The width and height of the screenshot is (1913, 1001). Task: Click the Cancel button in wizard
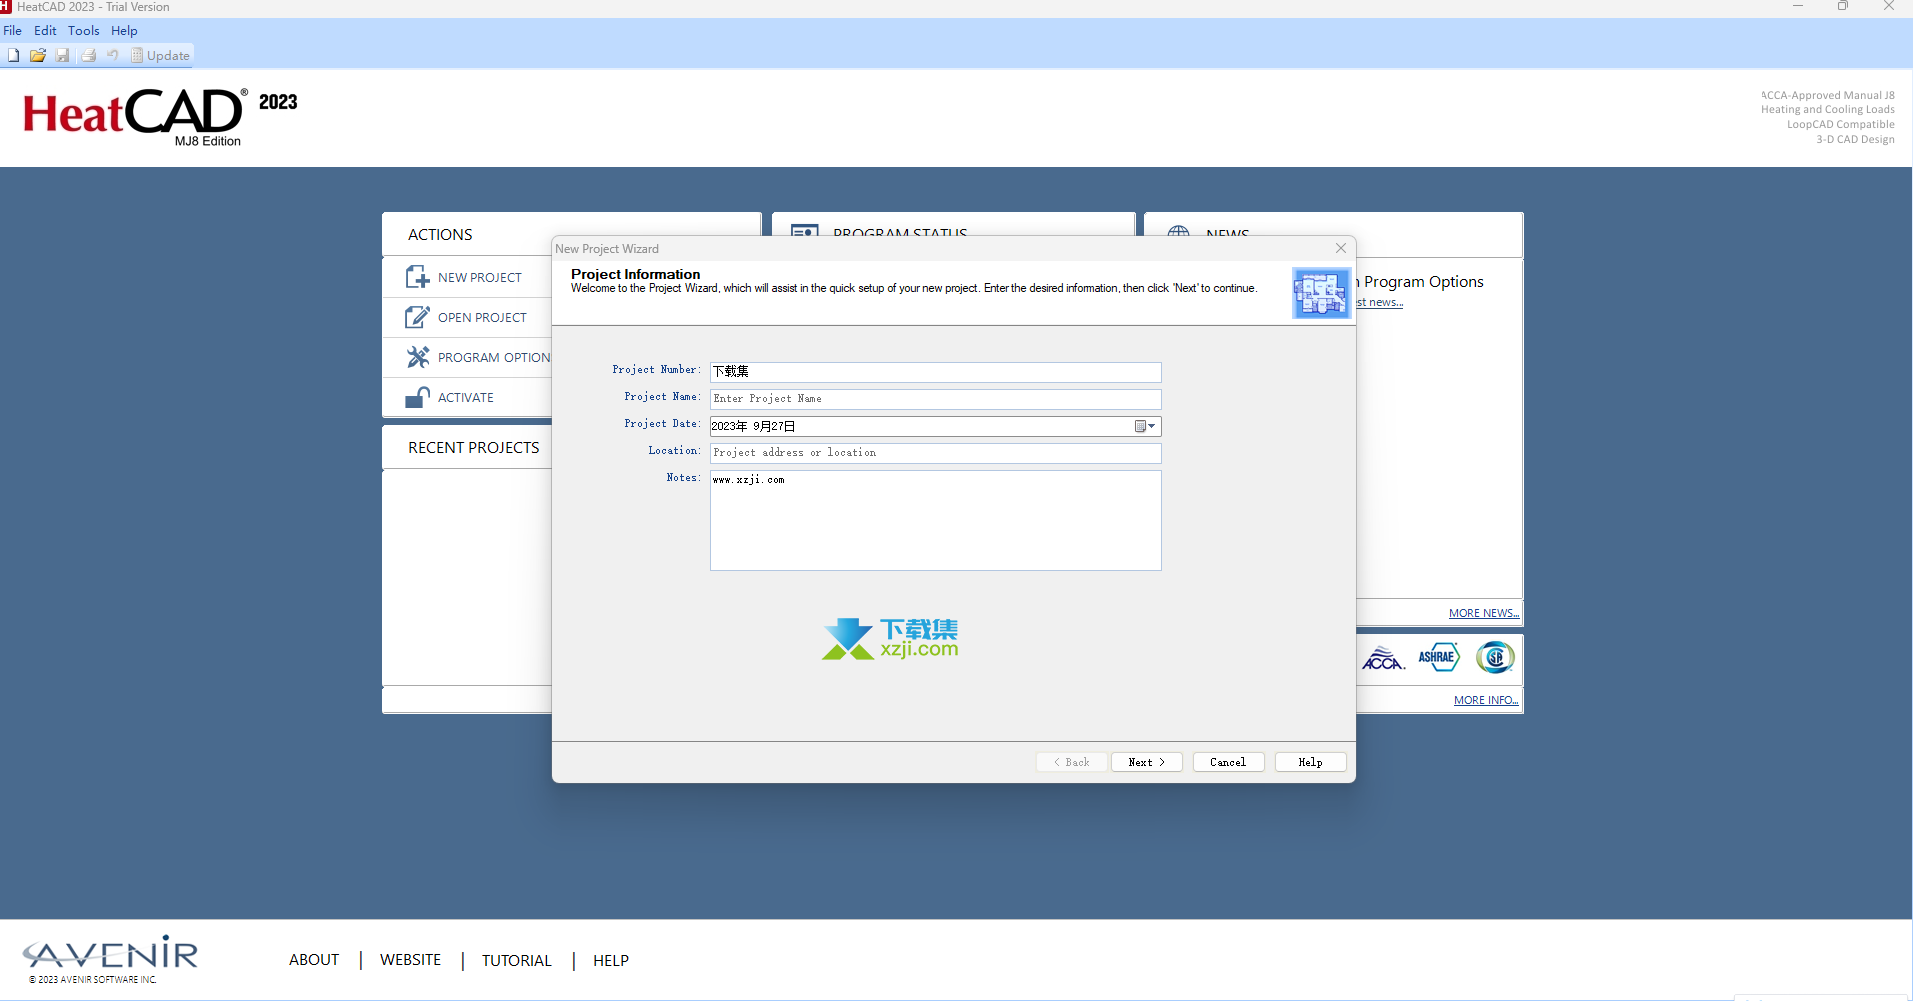(x=1228, y=762)
